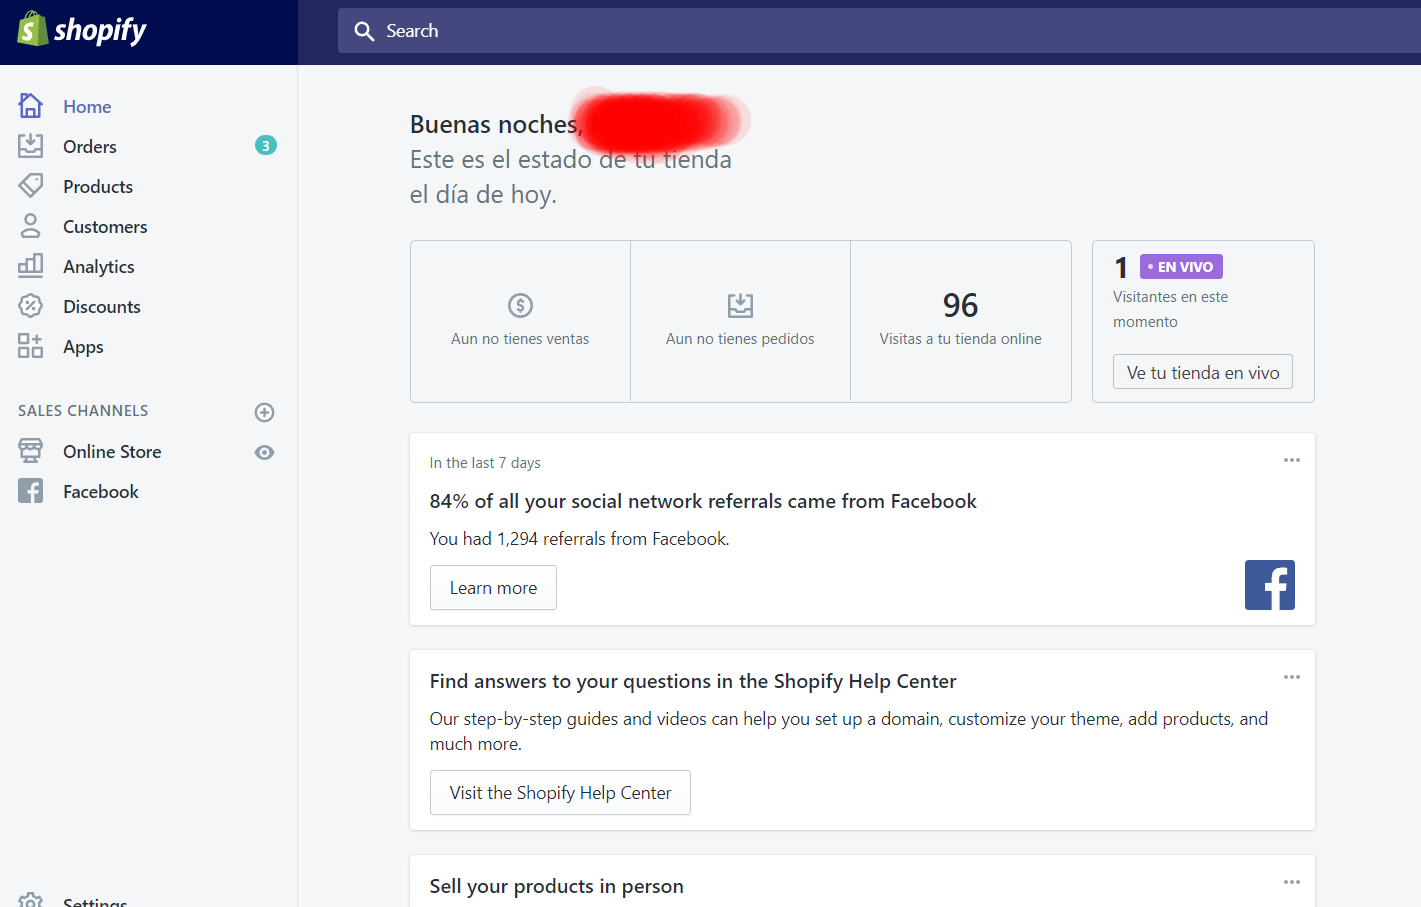This screenshot has width=1421, height=907.
Task: Open options menu on Facebook referrals card
Action: point(1292,460)
